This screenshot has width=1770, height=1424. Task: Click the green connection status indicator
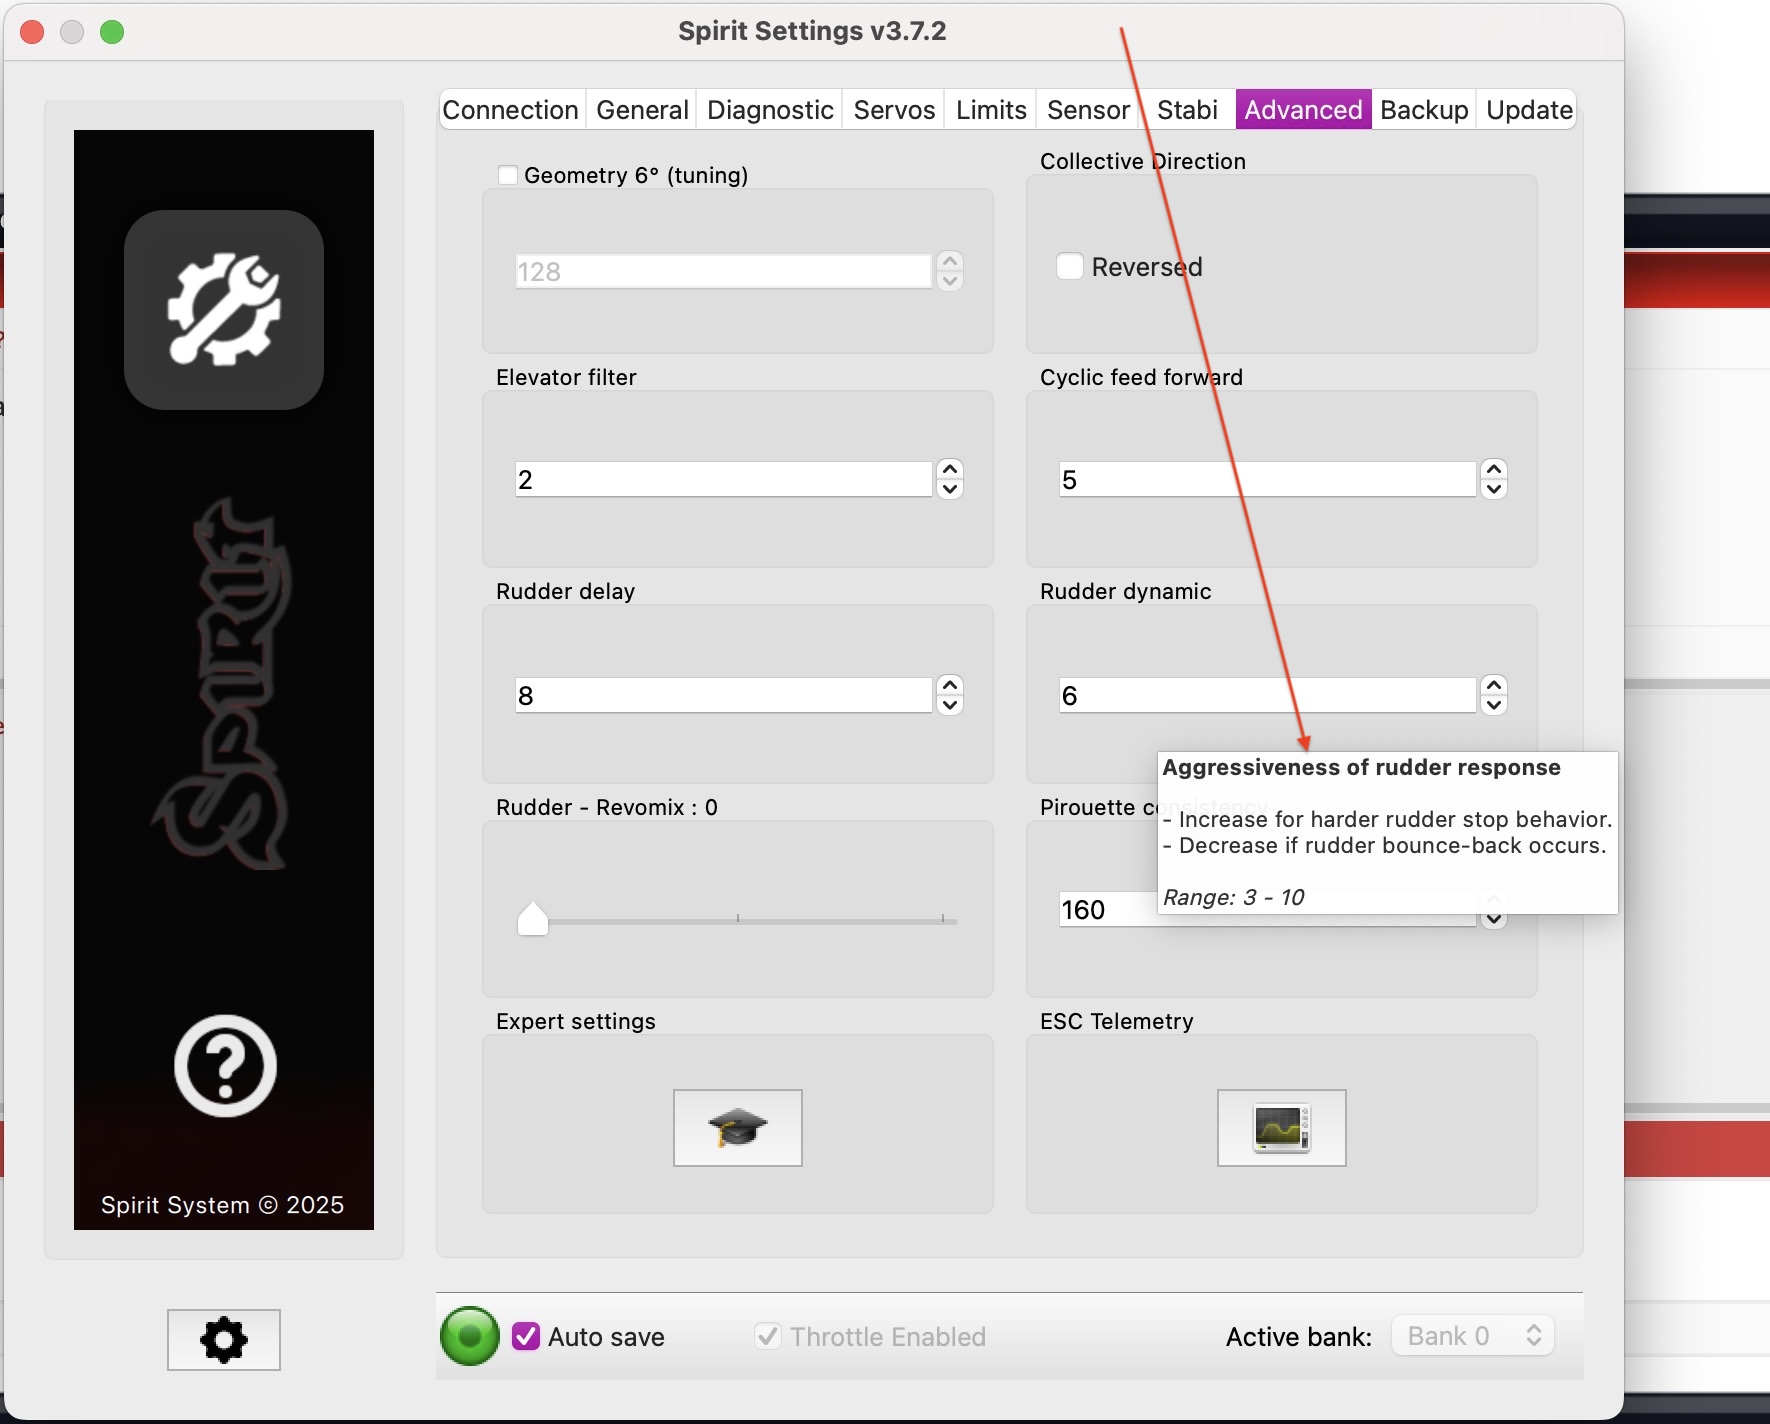coord(470,1336)
